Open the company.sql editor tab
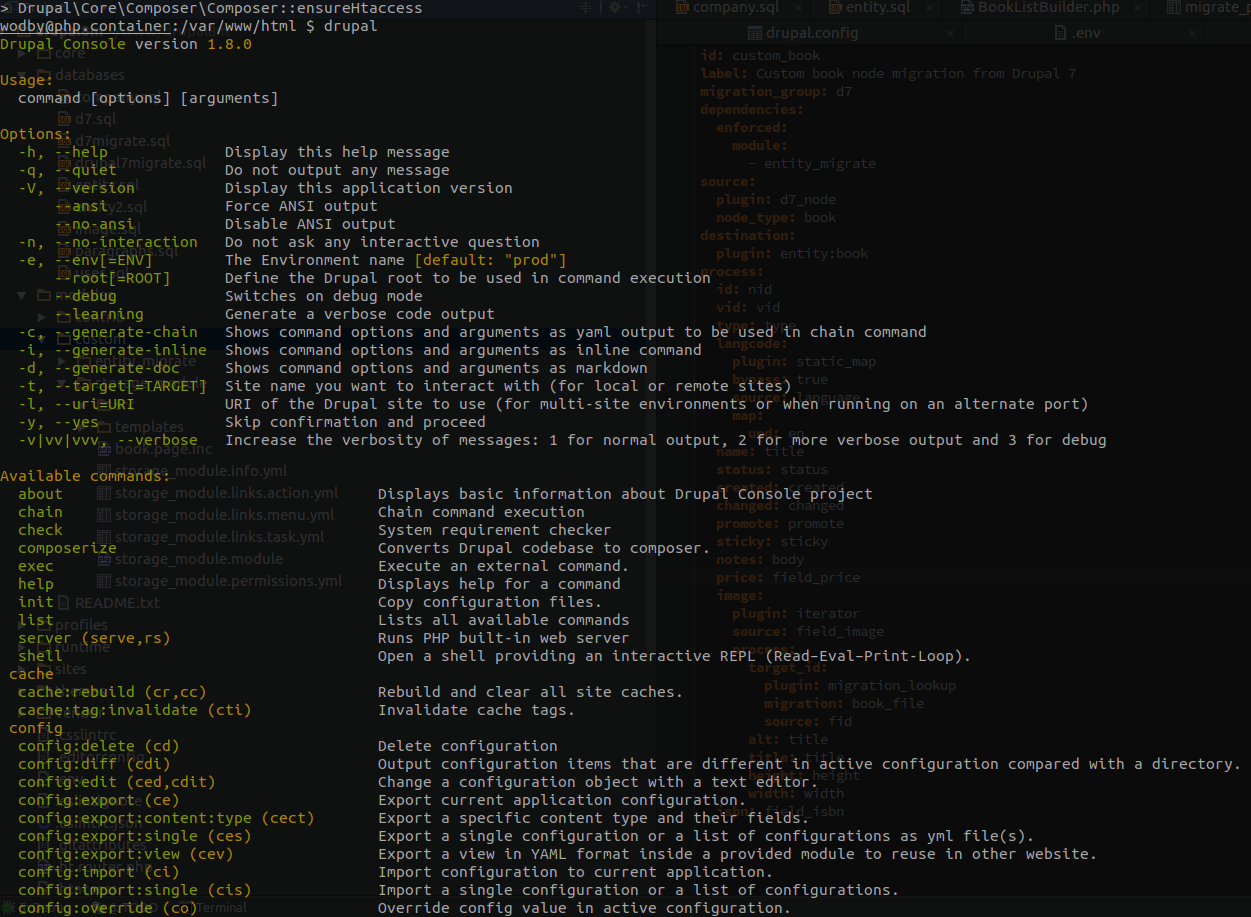 coord(734,8)
